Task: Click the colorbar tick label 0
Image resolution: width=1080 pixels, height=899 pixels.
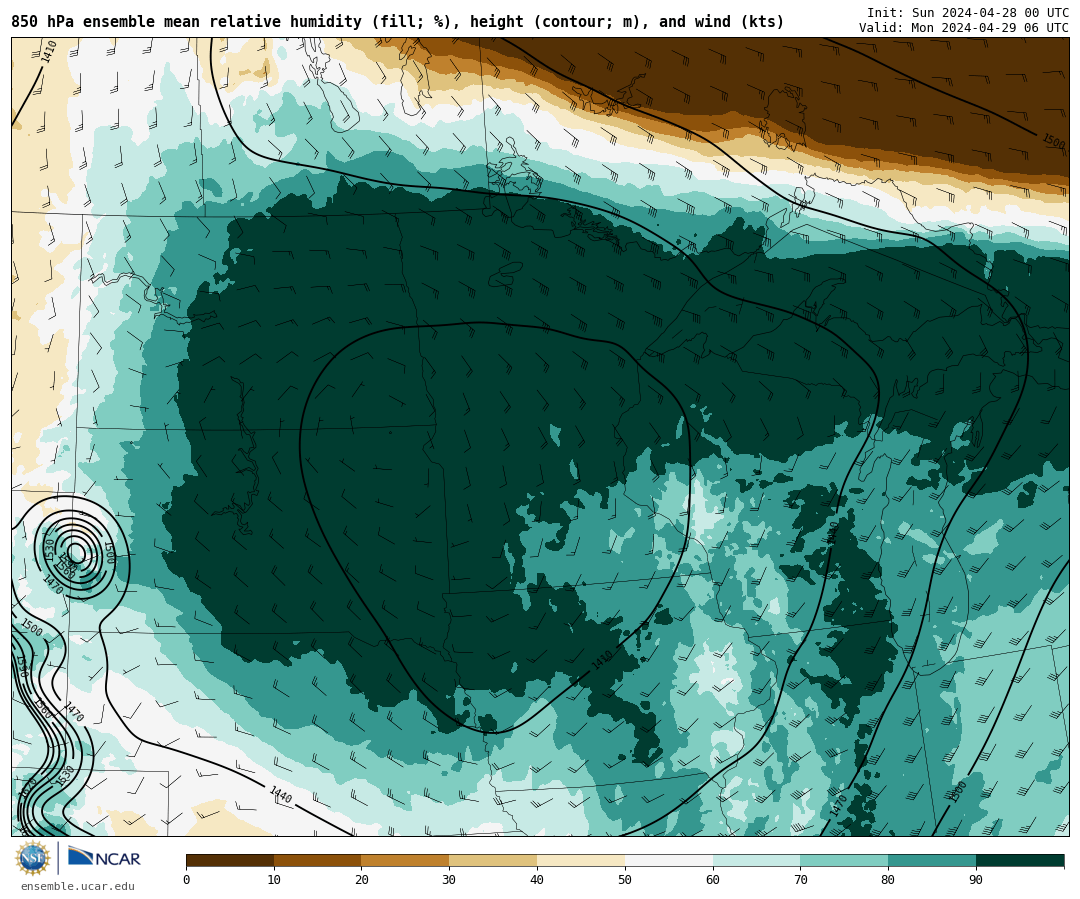Action: click(187, 880)
